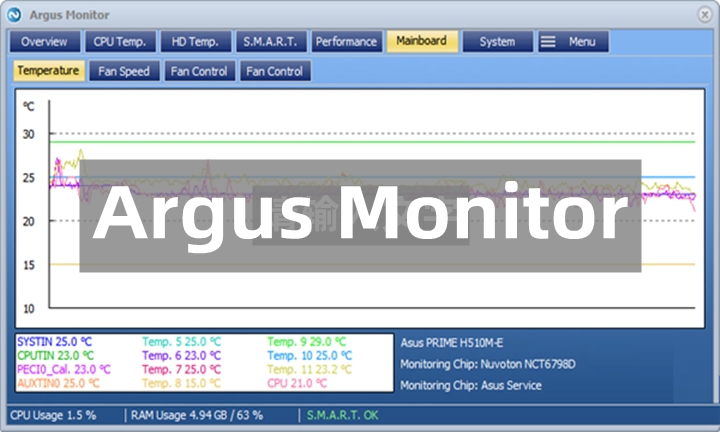This screenshot has width=720, height=432.
Task: Open the System tab
Action: point(498,42)
